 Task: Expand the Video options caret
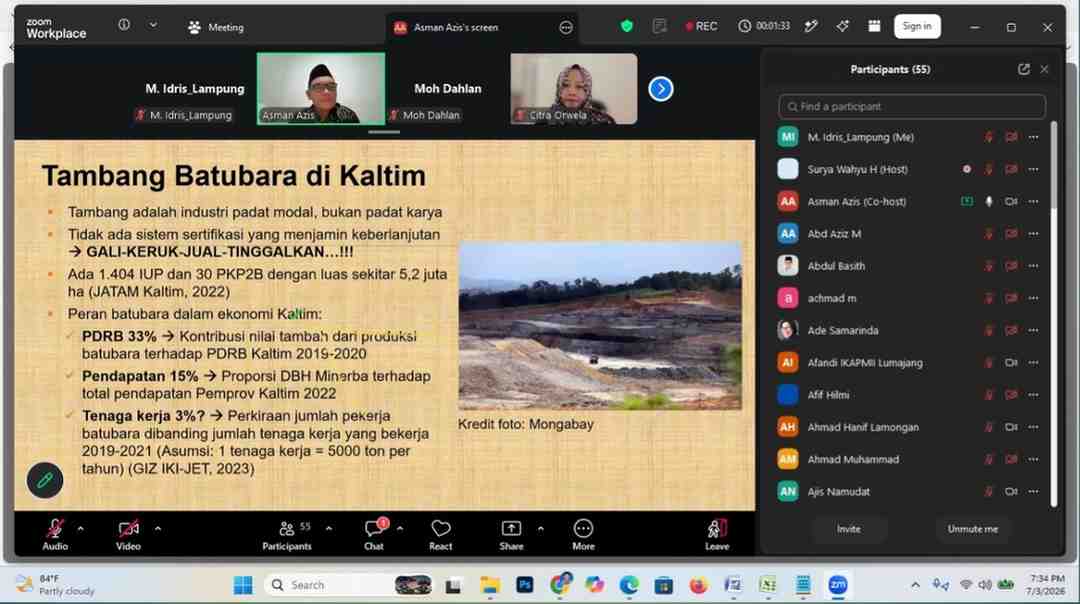click(158, 528)
